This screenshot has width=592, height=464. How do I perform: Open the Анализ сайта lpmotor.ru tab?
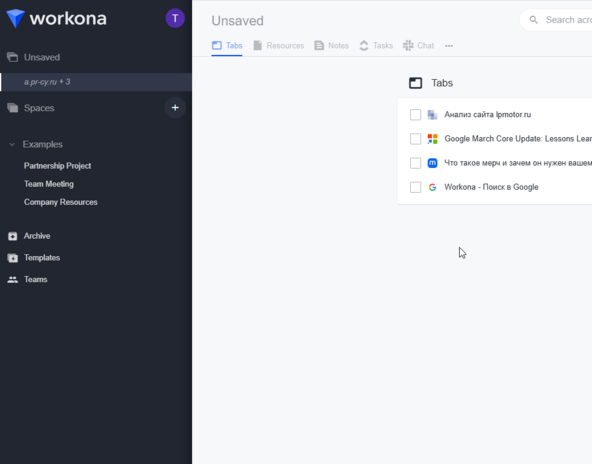click(487, 115)
